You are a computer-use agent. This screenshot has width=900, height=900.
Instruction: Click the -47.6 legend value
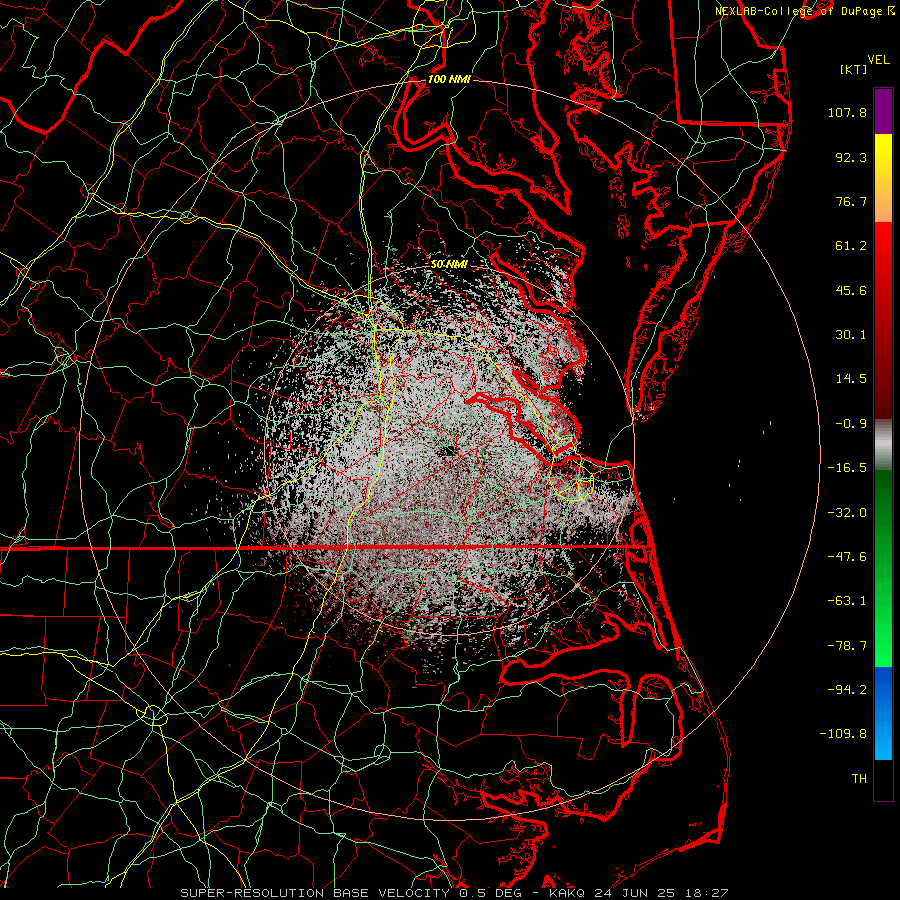coord(847,557)
